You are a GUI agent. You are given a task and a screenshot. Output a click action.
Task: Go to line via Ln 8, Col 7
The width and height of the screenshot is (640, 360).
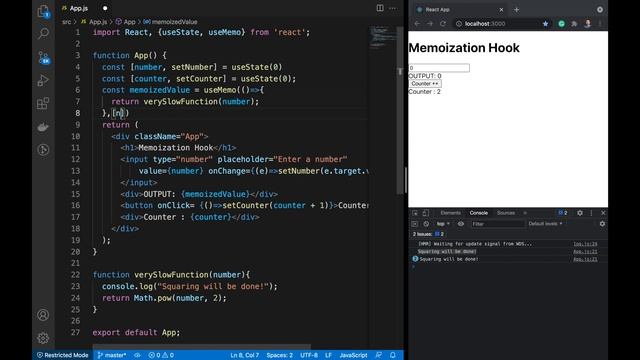click(x=244, y=355)
